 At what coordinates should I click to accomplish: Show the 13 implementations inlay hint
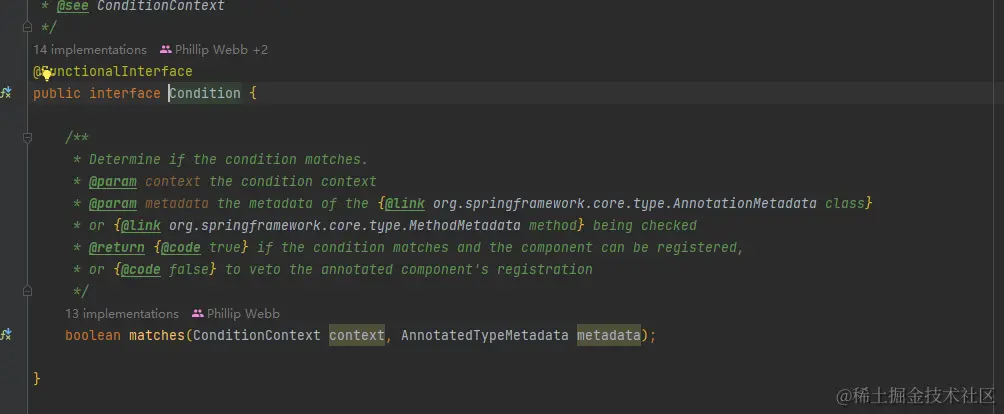[122, 314]
